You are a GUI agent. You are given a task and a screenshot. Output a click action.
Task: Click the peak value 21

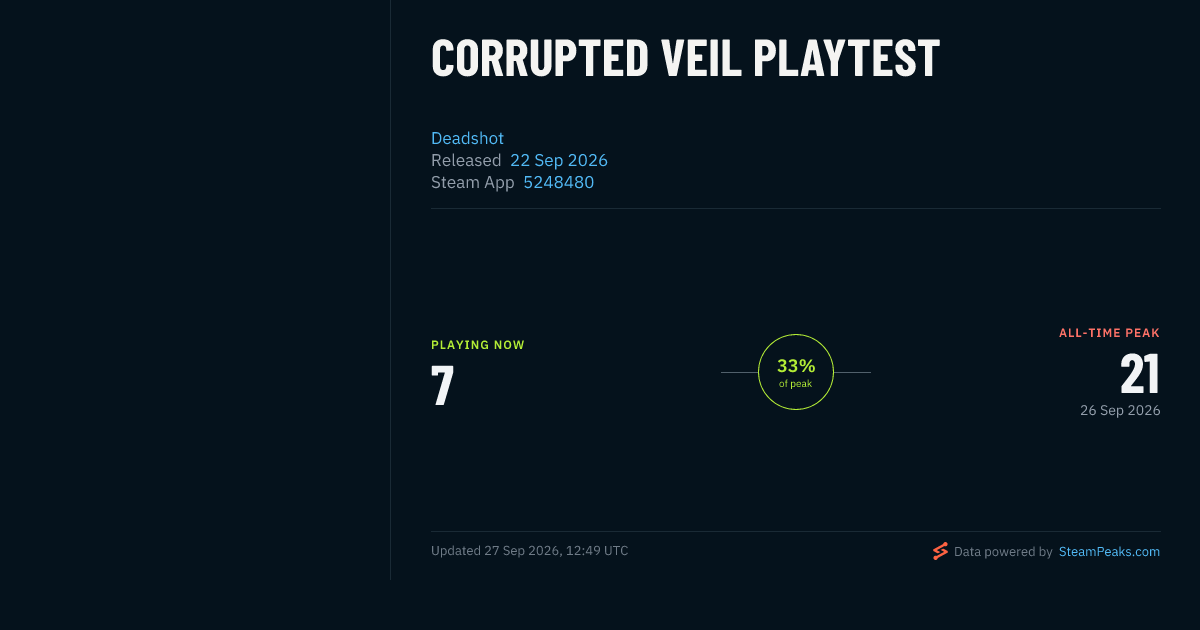coord(1140,374)
